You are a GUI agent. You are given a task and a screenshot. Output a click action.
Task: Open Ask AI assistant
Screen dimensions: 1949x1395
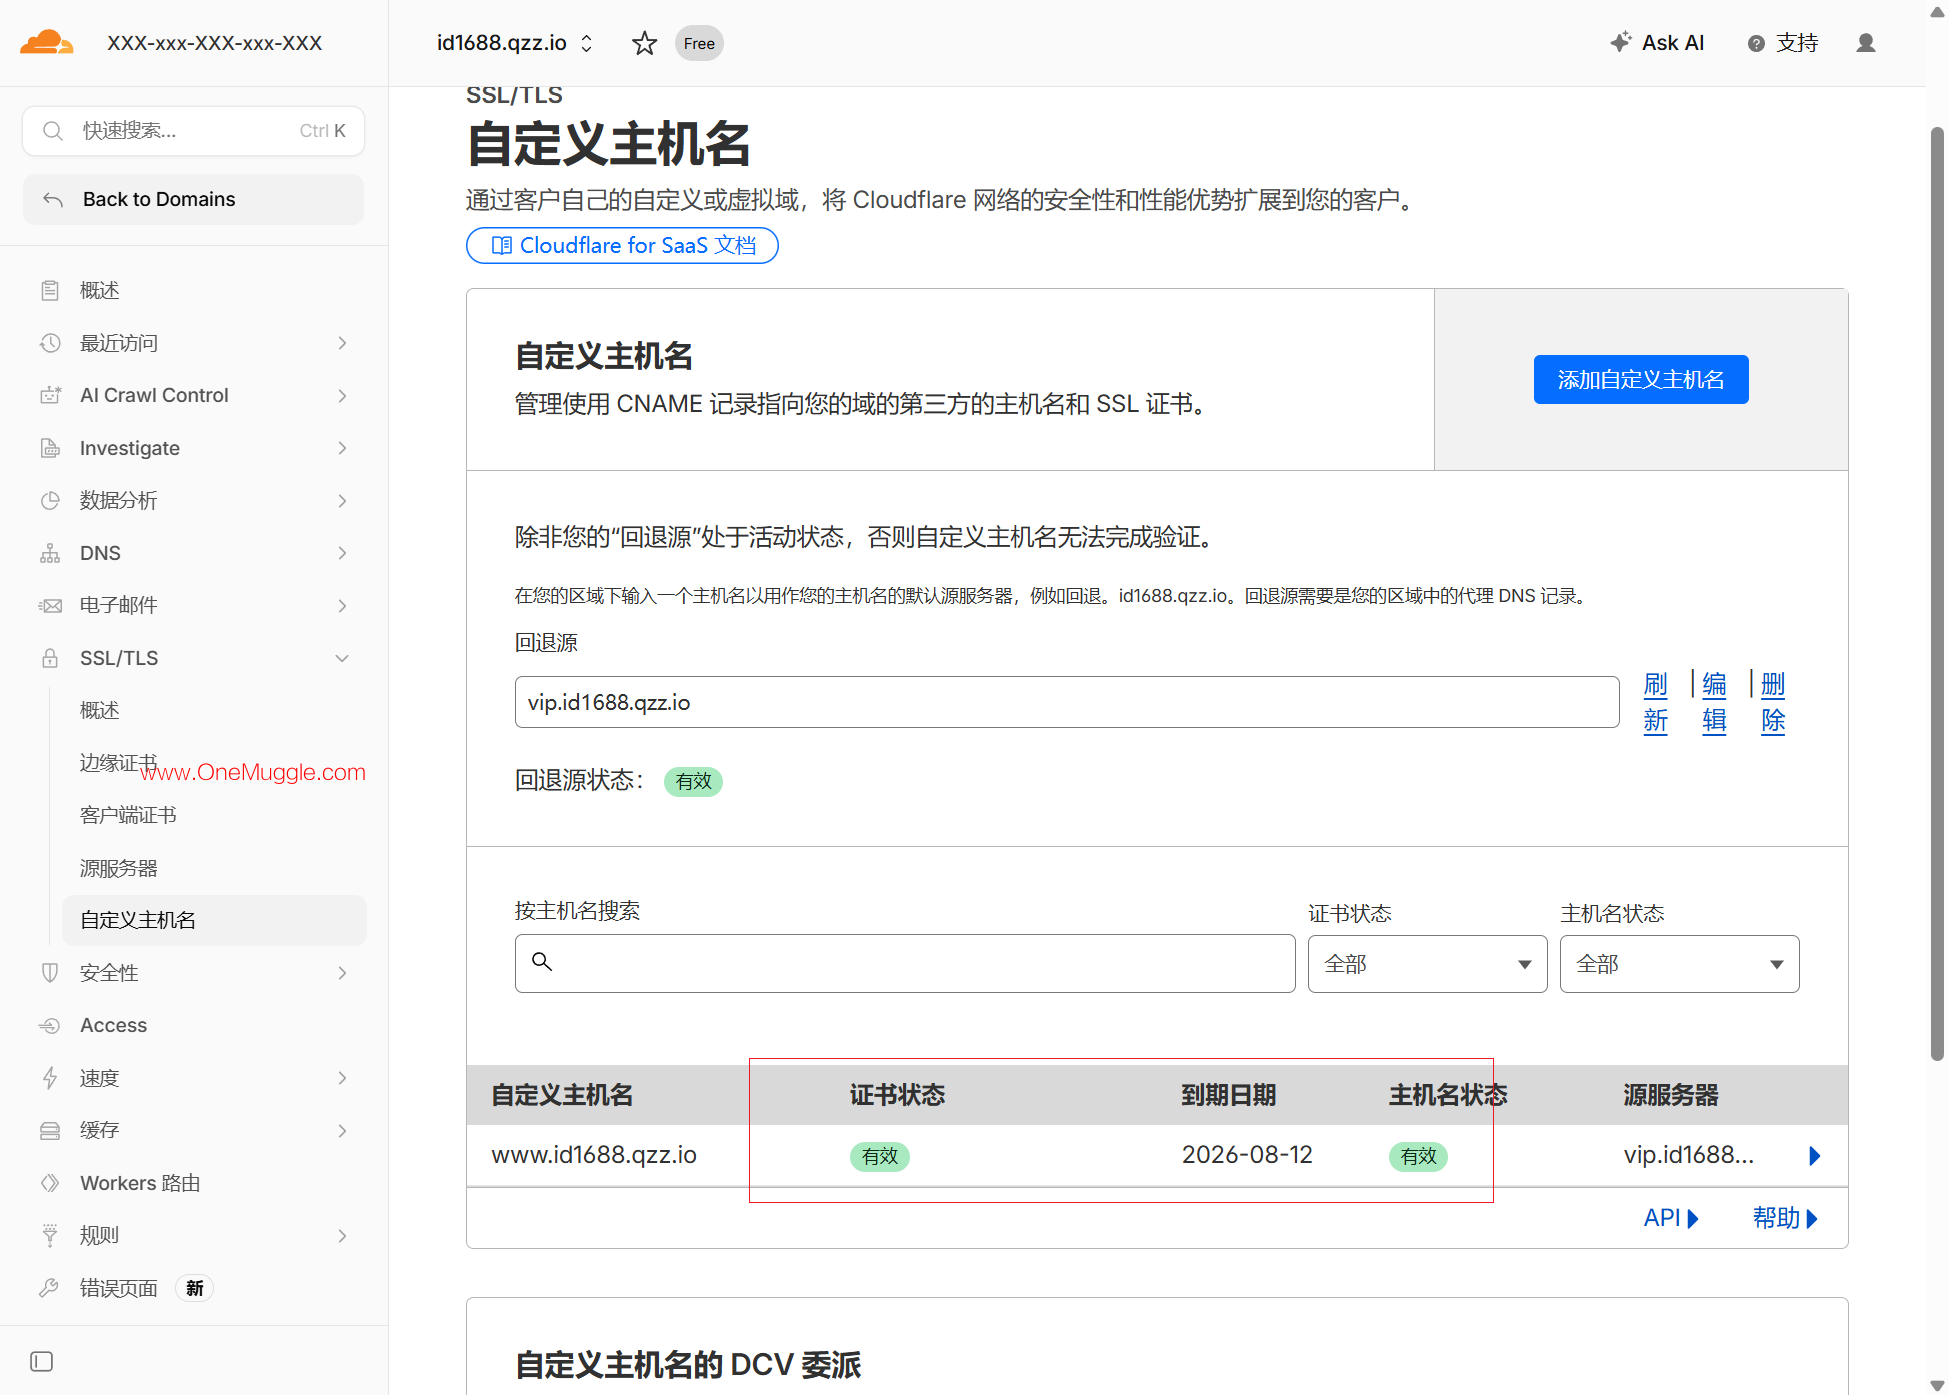[x=1657, y=43]
